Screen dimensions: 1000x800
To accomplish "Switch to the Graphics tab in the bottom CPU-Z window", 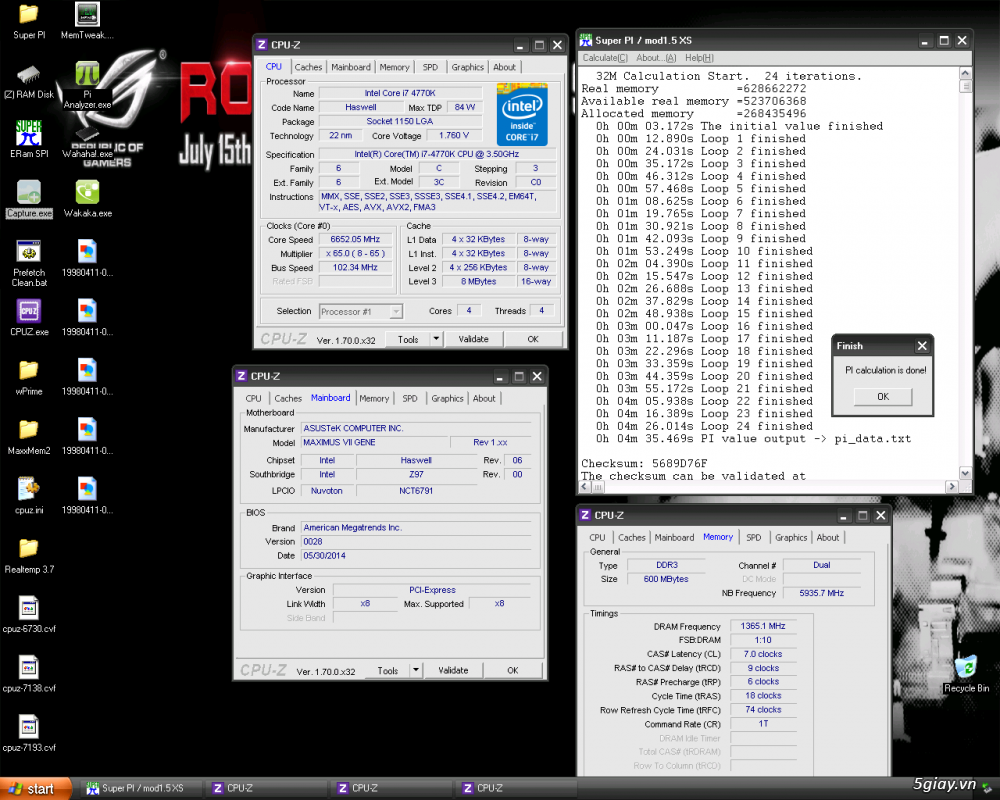I will tap(791, 537).
